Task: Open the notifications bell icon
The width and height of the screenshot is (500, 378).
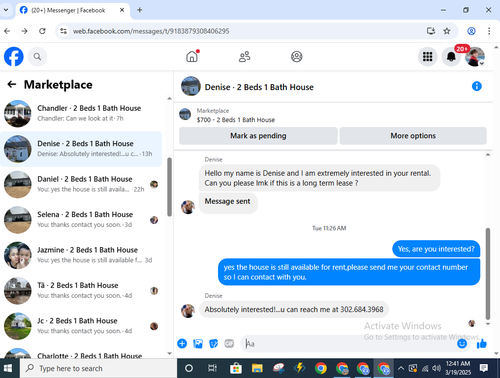Action: pyautogui.click(x=451, y=57)
